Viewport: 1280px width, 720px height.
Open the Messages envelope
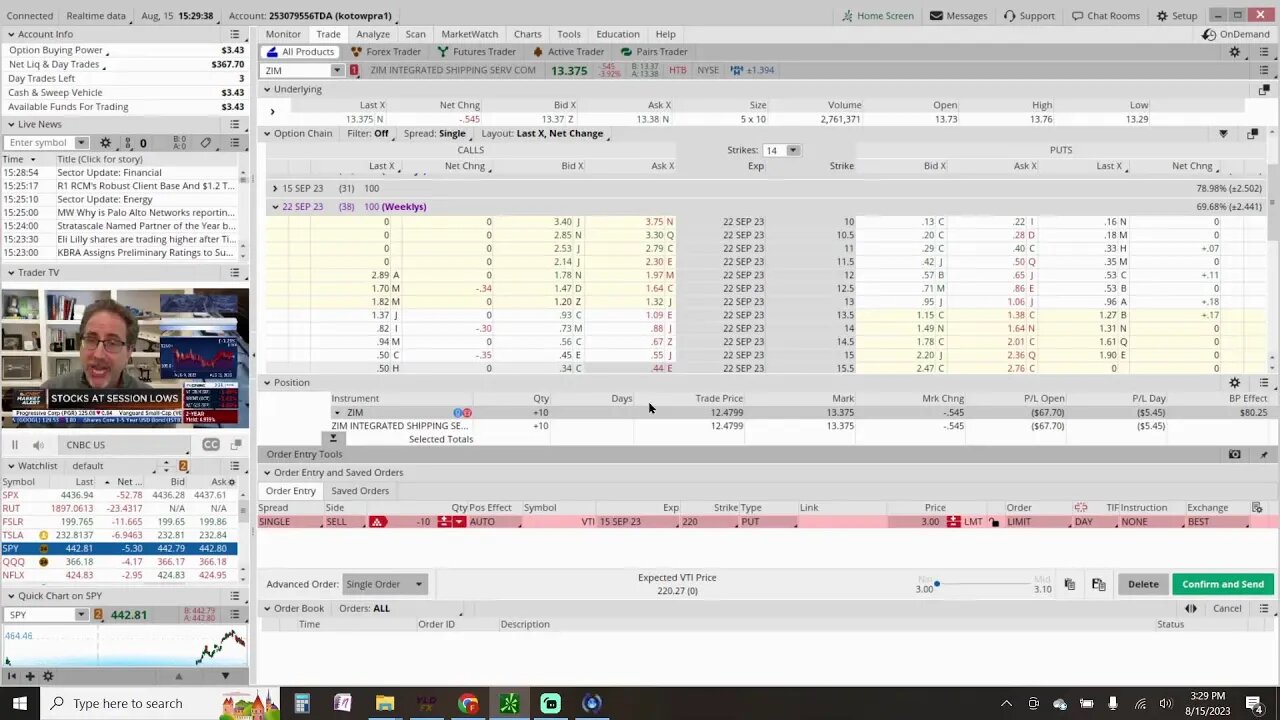pos(957,16)
